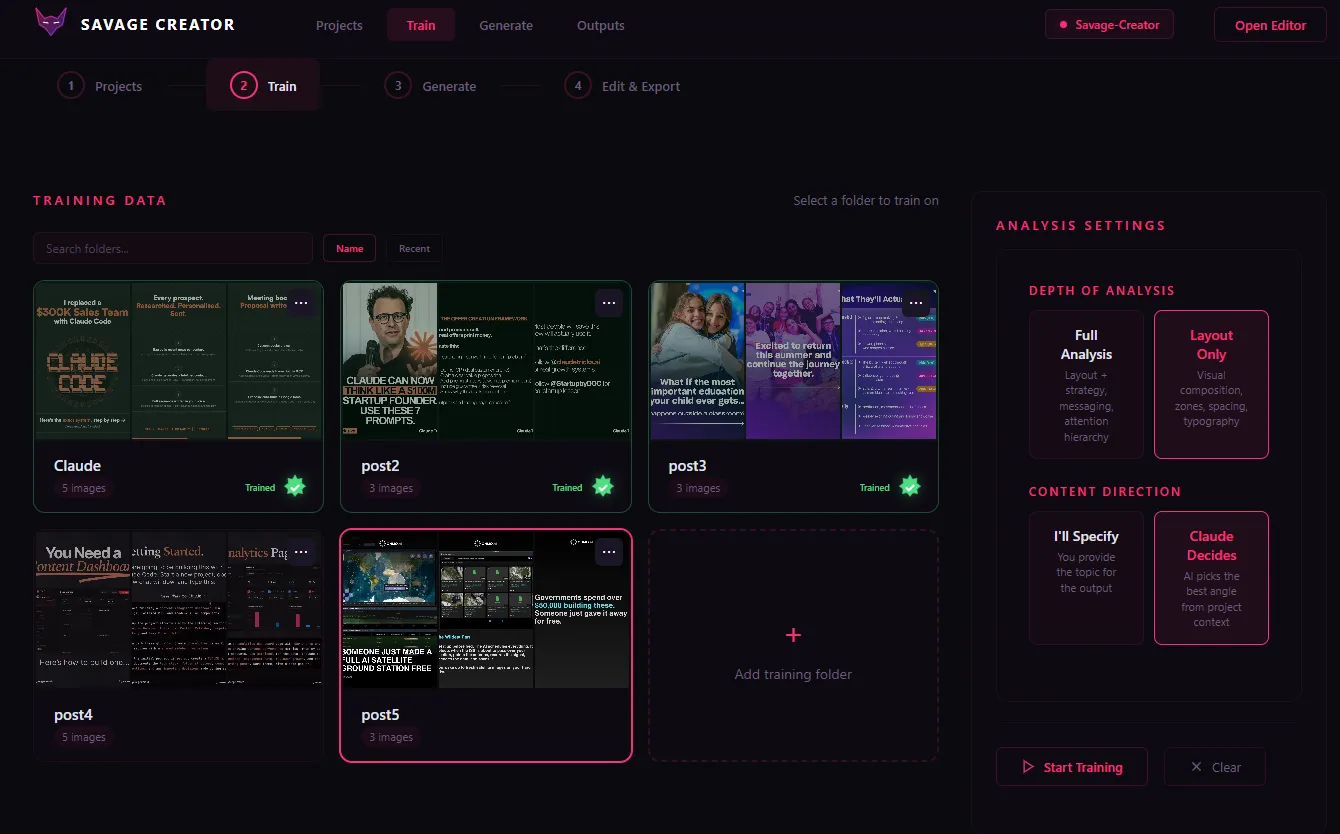Click the Open Editor button
The height and width of the screenshot is (834, 1340).
[1270, 24]
